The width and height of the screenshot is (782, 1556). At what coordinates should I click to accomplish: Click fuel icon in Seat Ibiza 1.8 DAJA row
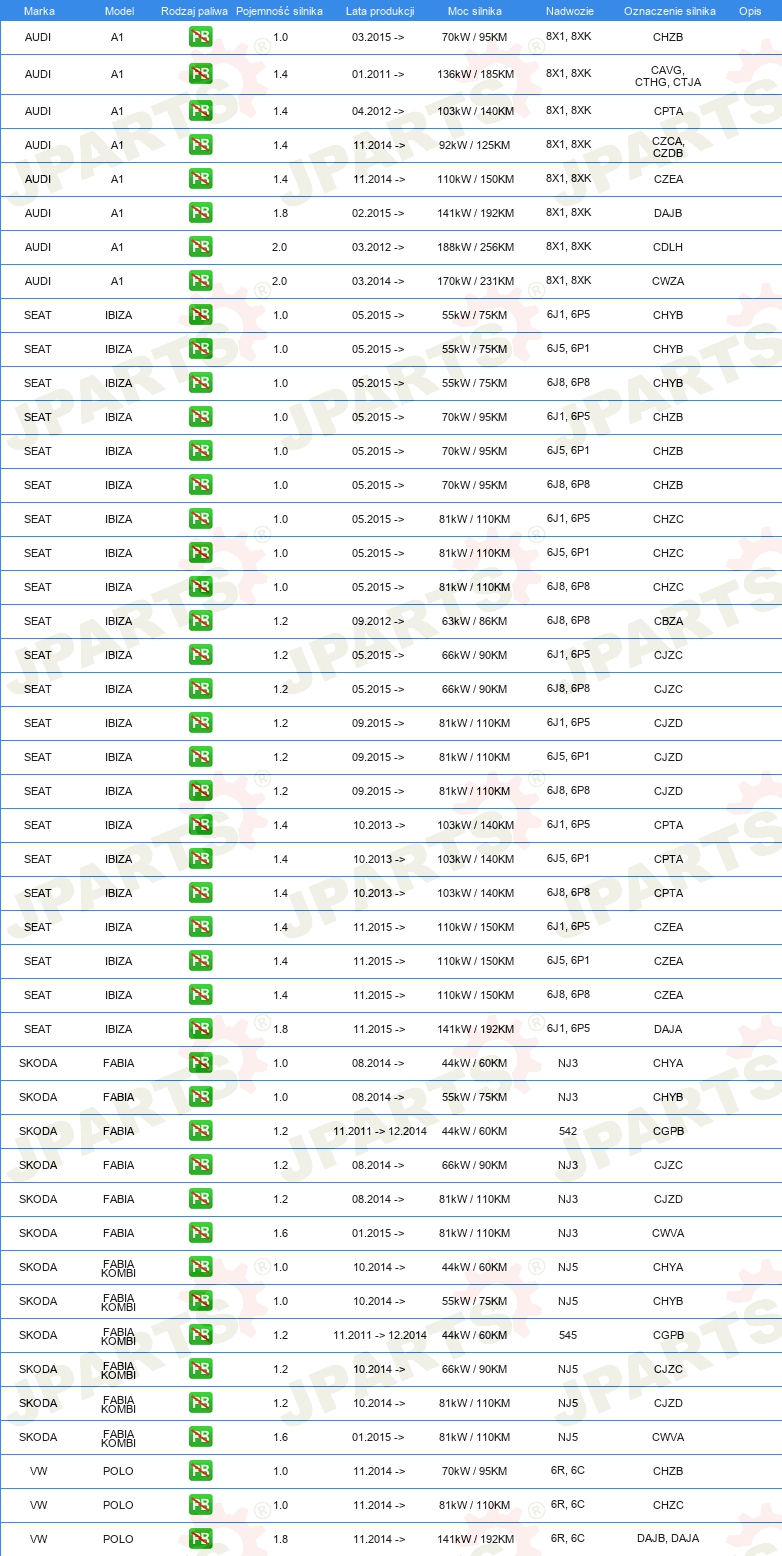pyautogui.click(x=200, y=1029)
